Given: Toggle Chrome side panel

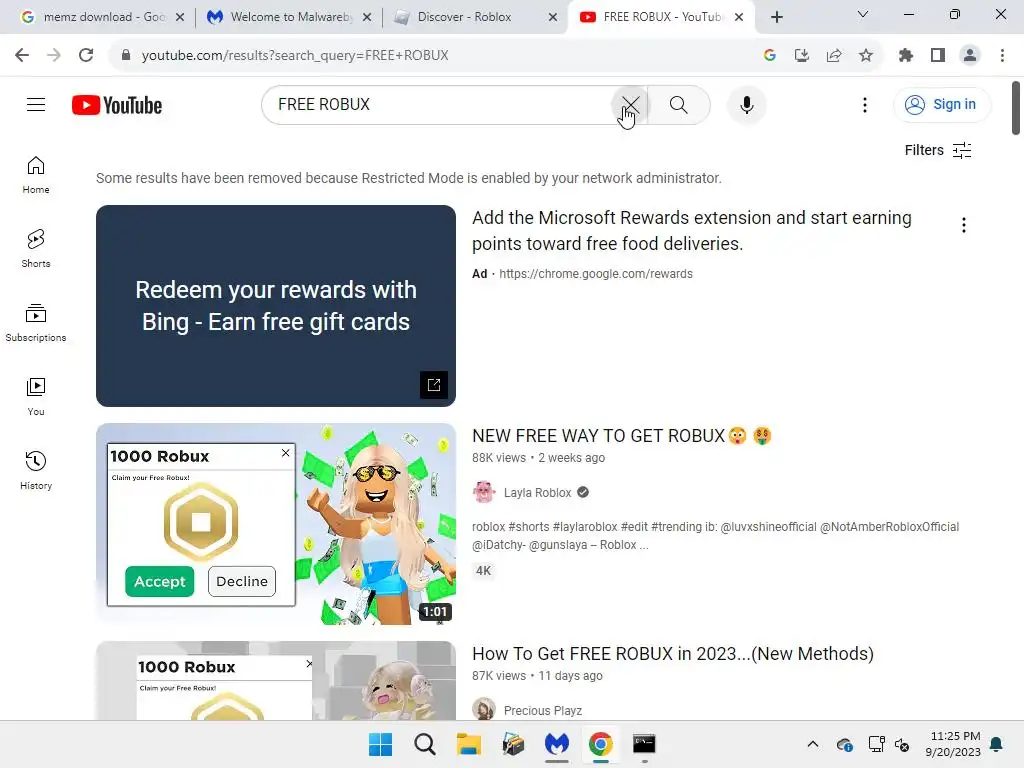Looking at the screenshot, I should click(938, 55).
